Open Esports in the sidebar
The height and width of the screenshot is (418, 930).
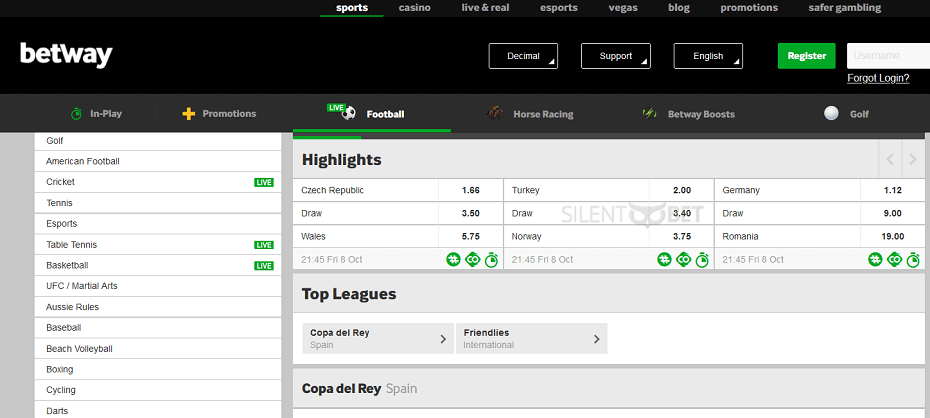point(158,224)
